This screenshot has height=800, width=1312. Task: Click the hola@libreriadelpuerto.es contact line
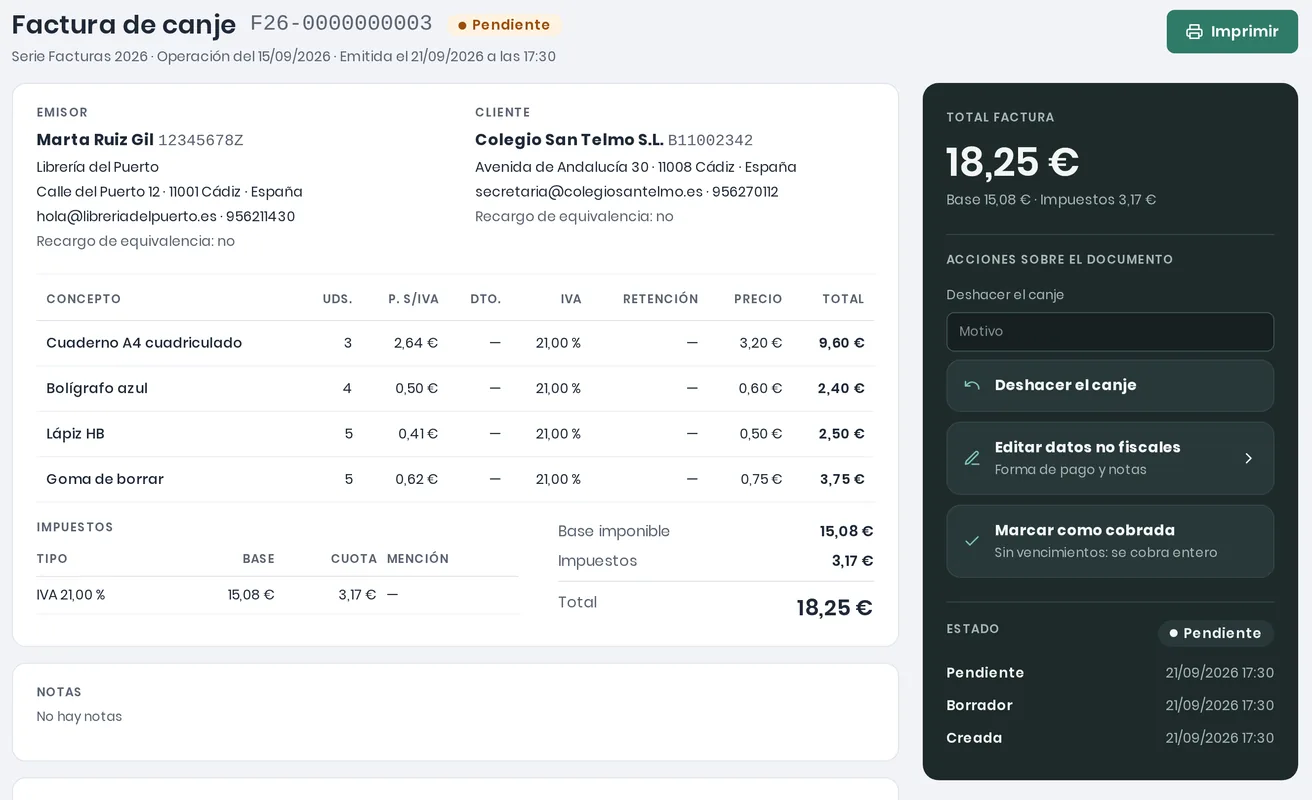tap(166, 217)
